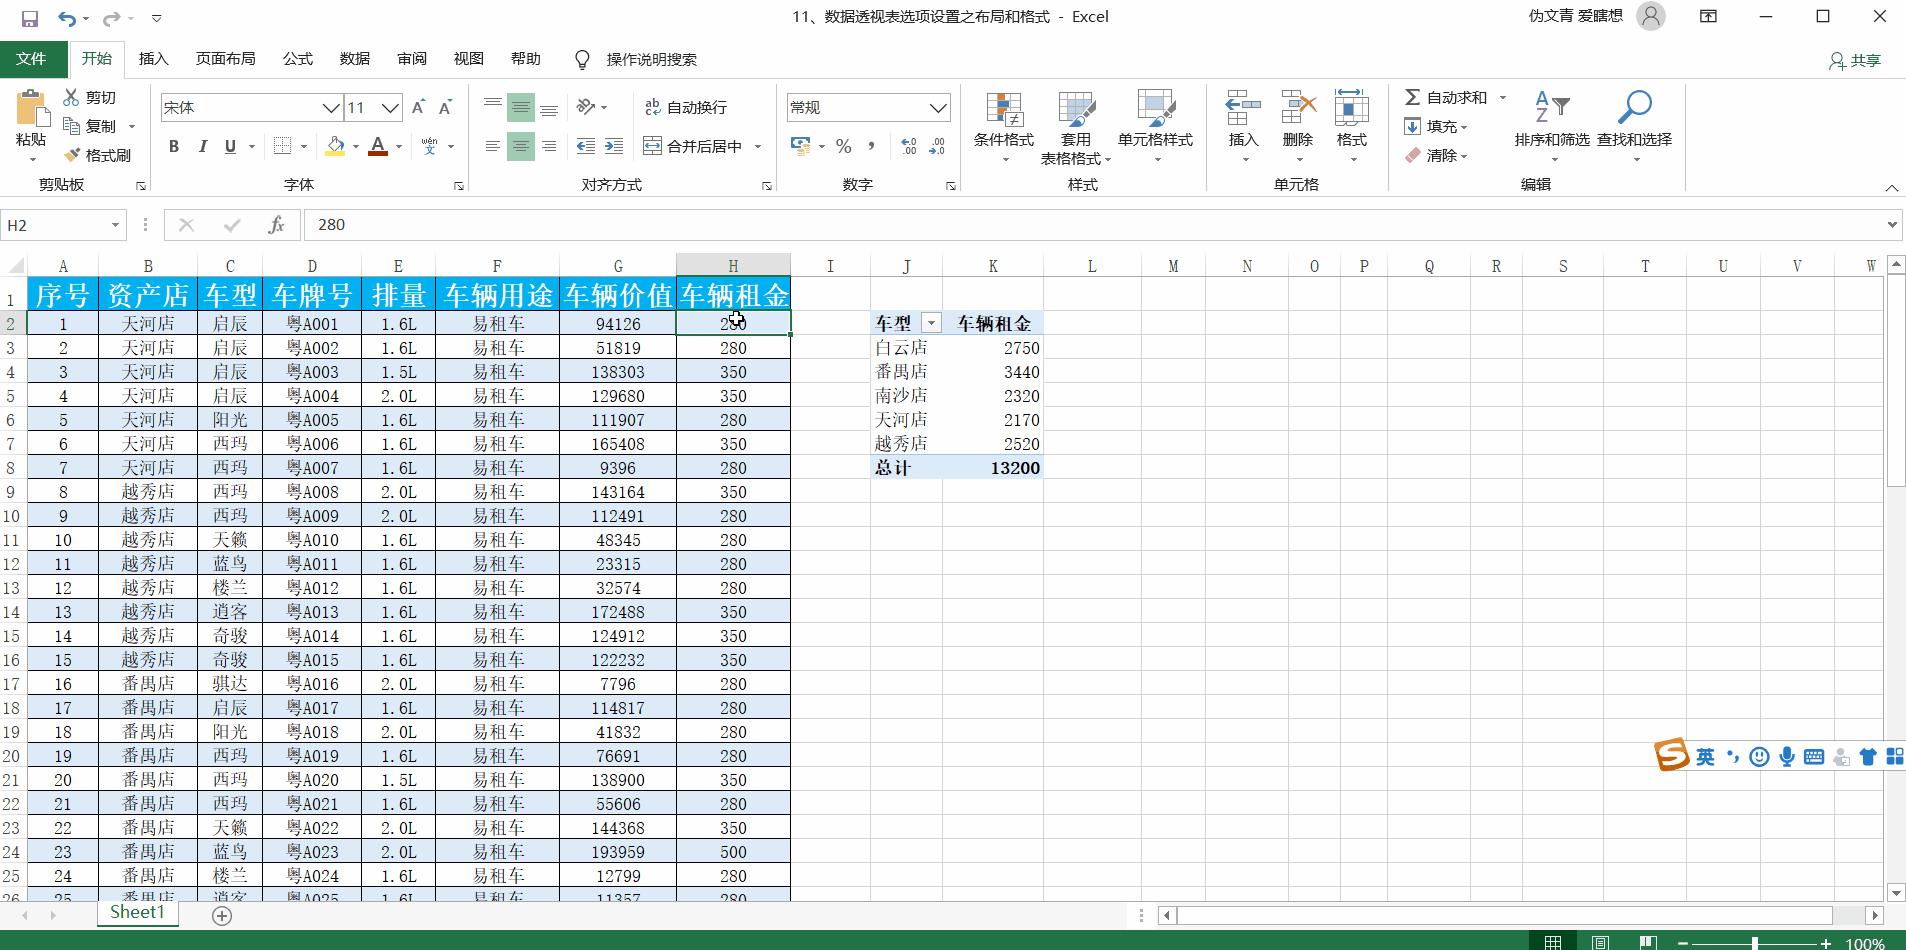Screen dimensions: 1906x950
Task: Enable wrap text for the cell
Action: click(689, 107)
